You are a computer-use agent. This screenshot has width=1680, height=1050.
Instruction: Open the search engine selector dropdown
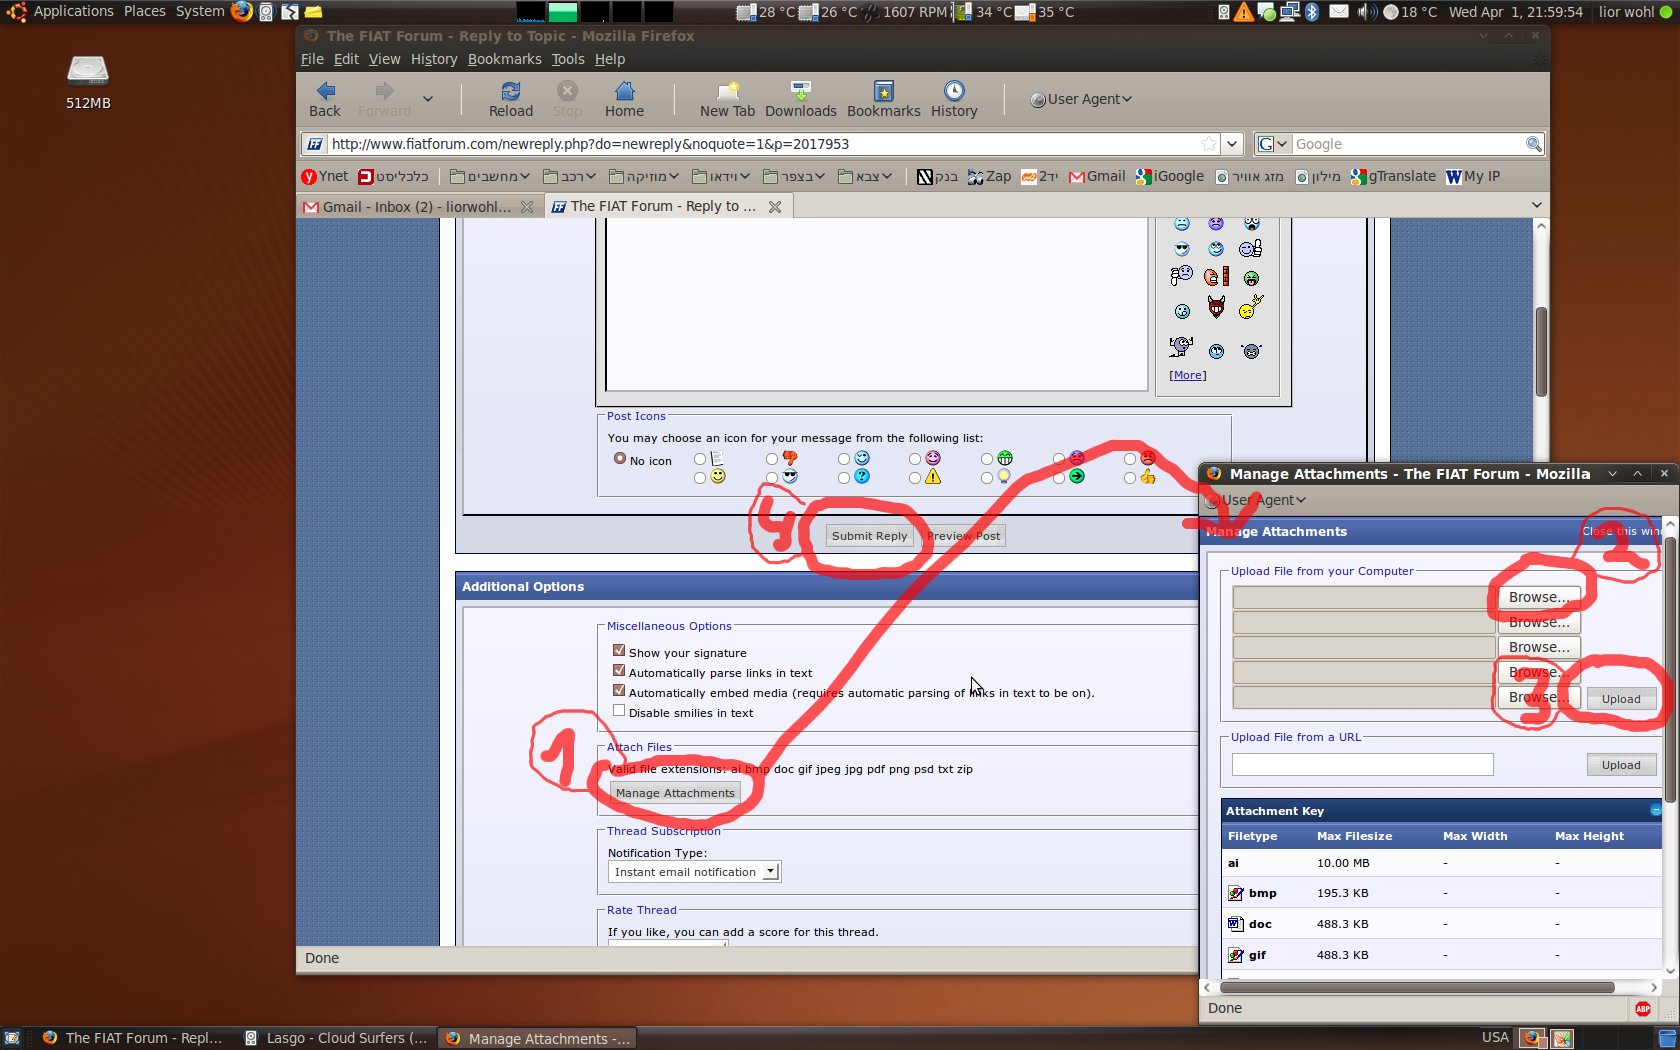(1272, 144)
